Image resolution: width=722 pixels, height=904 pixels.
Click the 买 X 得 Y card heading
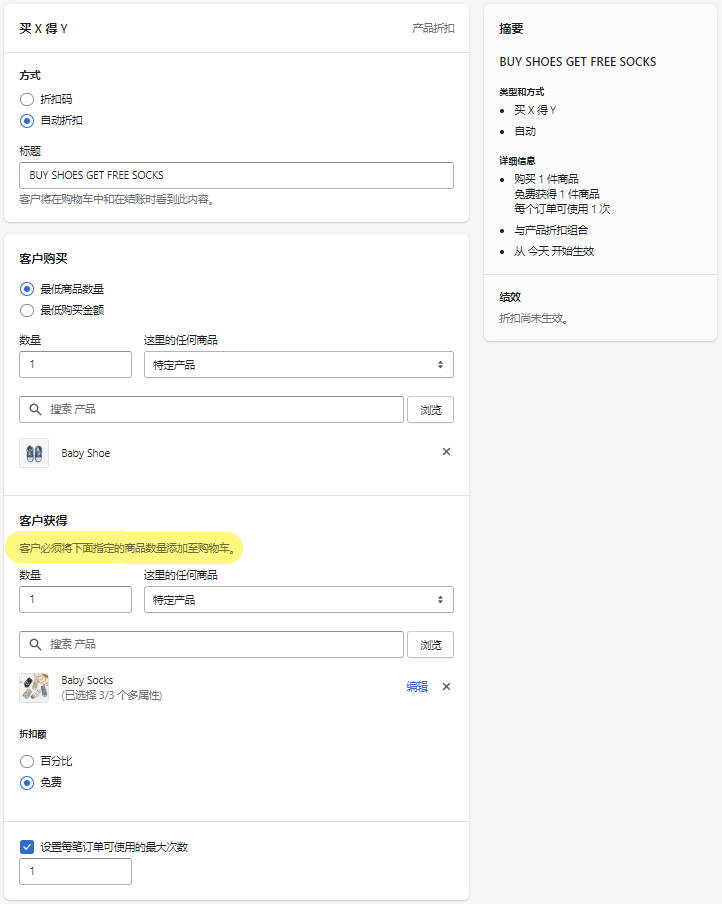43,28
